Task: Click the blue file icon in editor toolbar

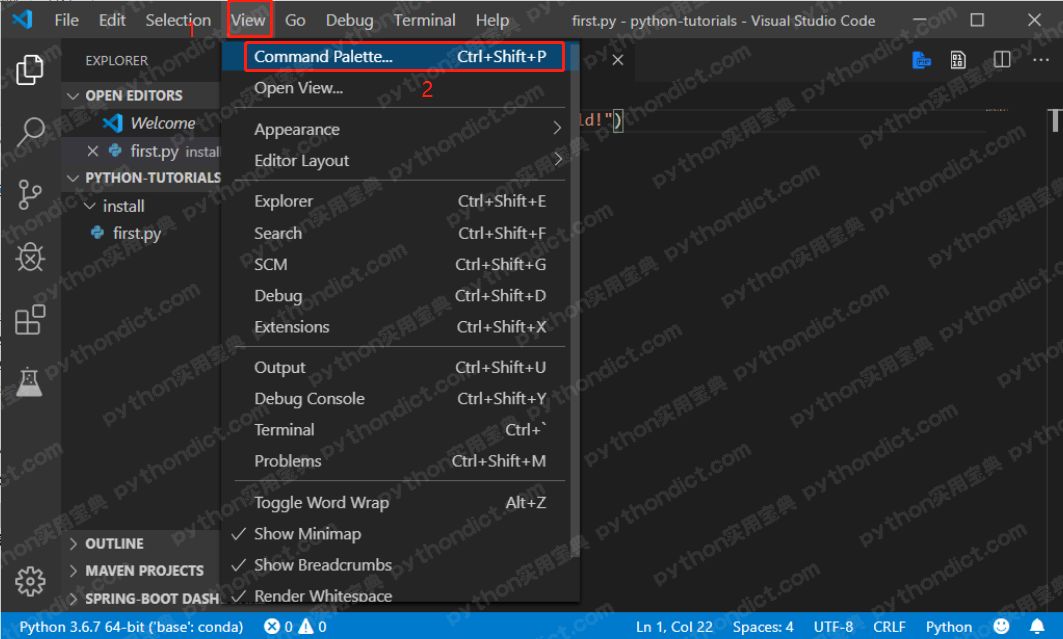Action: click(x=921, y=60)
